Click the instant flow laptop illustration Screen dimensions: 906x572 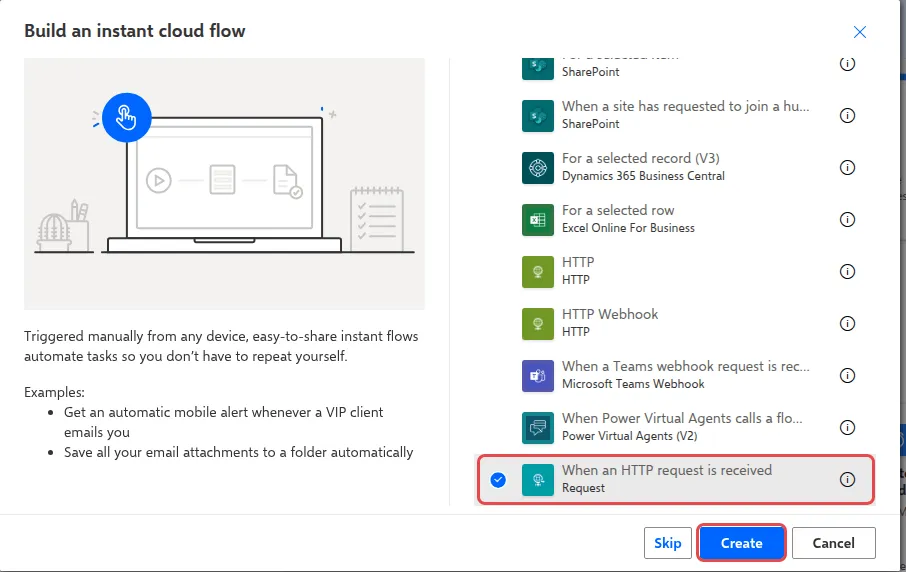click(x=224, y=184)
